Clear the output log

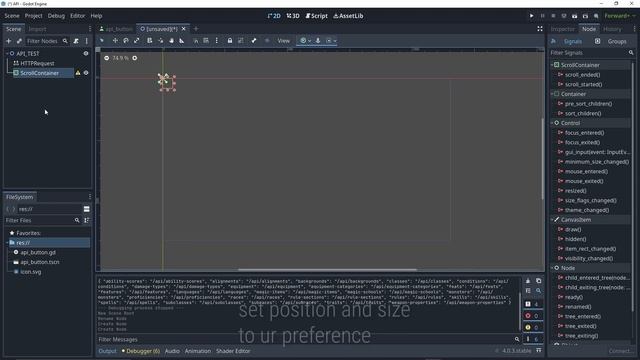point(528,281)
